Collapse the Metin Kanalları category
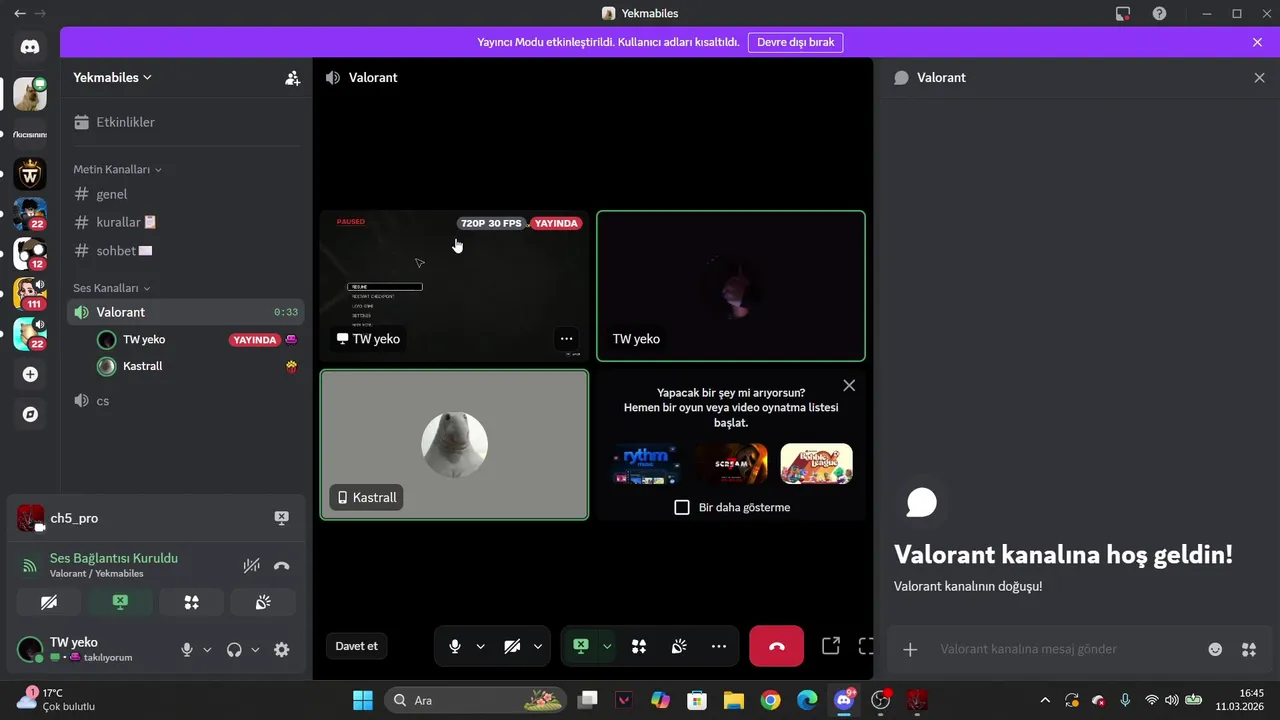 [x=117, y=170]
